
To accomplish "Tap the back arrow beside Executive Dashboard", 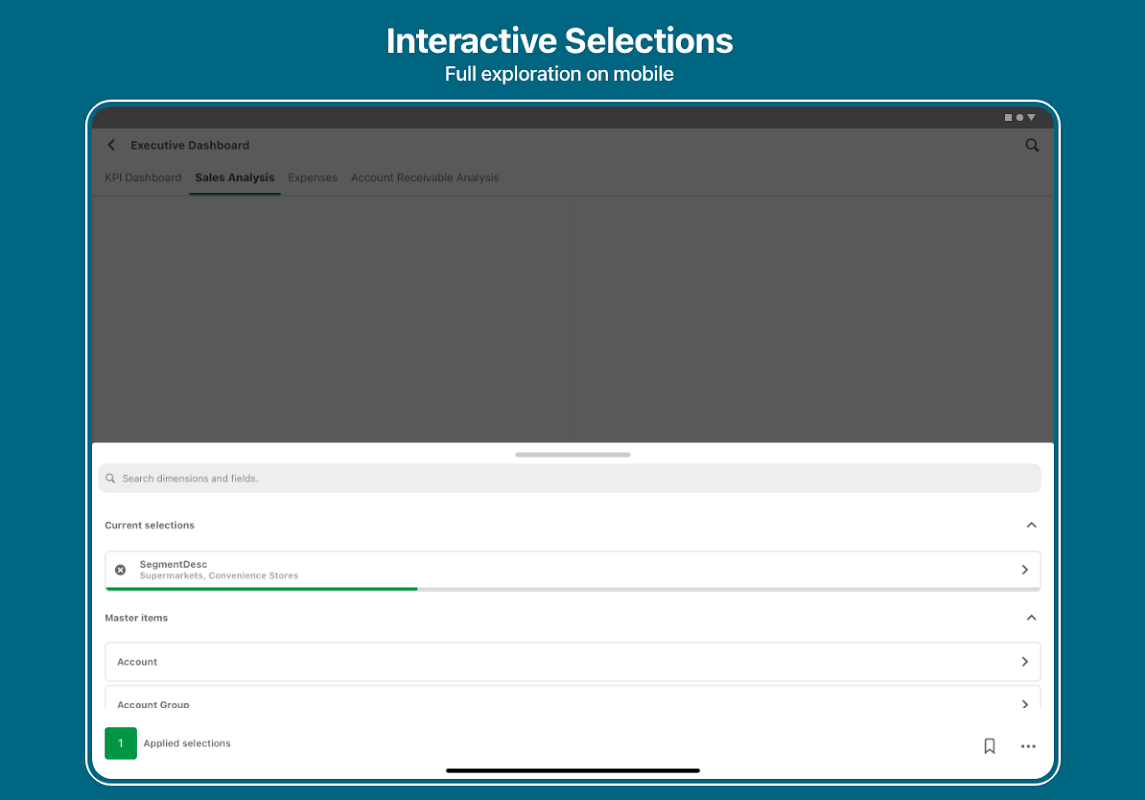I will point(111,145).
